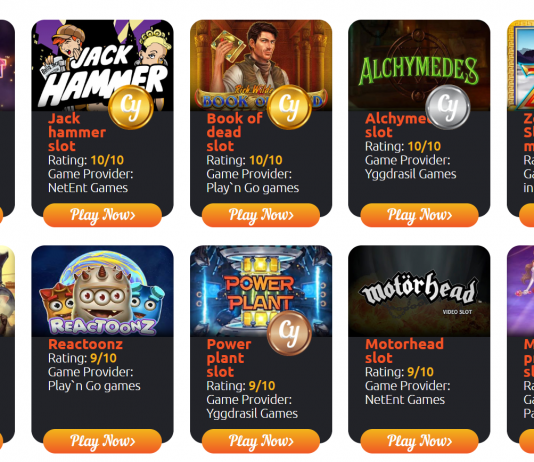Select the Alchymedes game artwork

(x=419, y=65)
